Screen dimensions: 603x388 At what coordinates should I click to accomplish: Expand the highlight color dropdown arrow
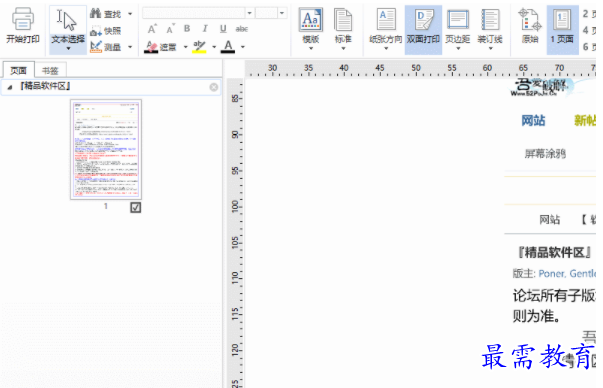tap(214, 47)
